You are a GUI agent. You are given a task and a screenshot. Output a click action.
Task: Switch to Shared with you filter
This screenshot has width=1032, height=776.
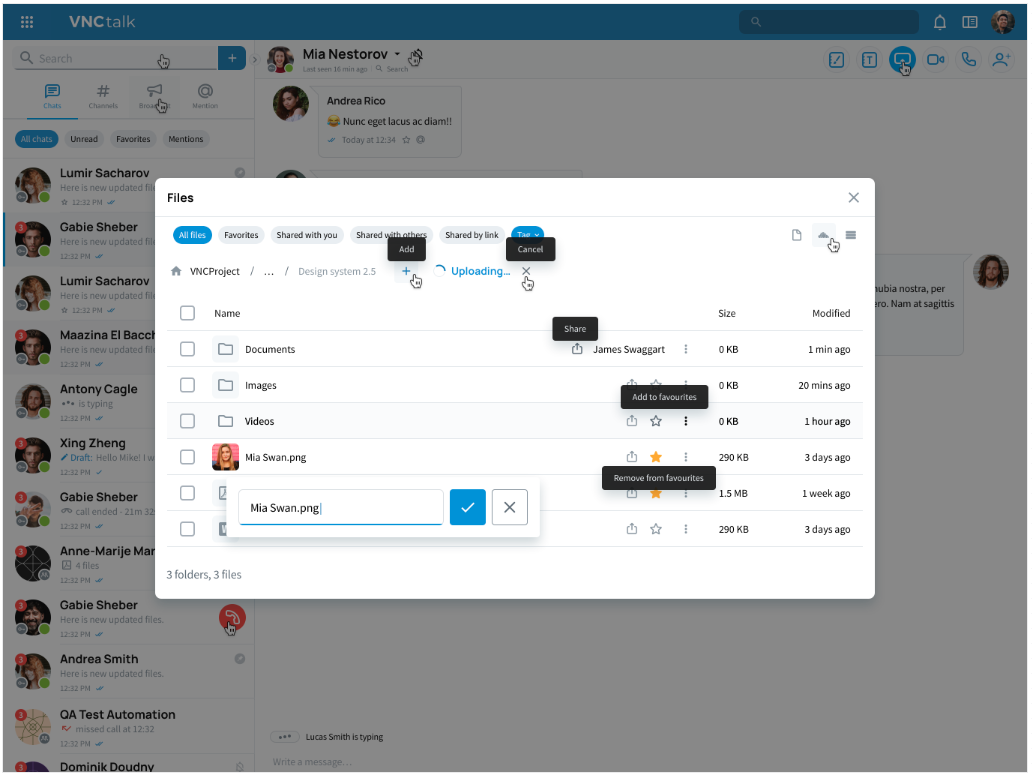[x=307, y=235]
